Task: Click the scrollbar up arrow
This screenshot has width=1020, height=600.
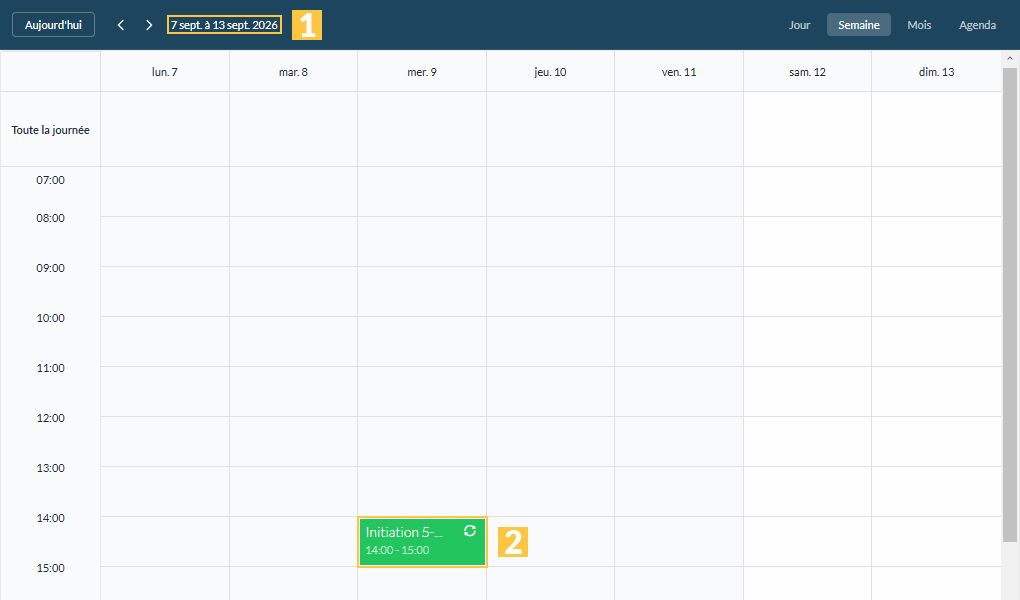Action: click(1010, 59)
